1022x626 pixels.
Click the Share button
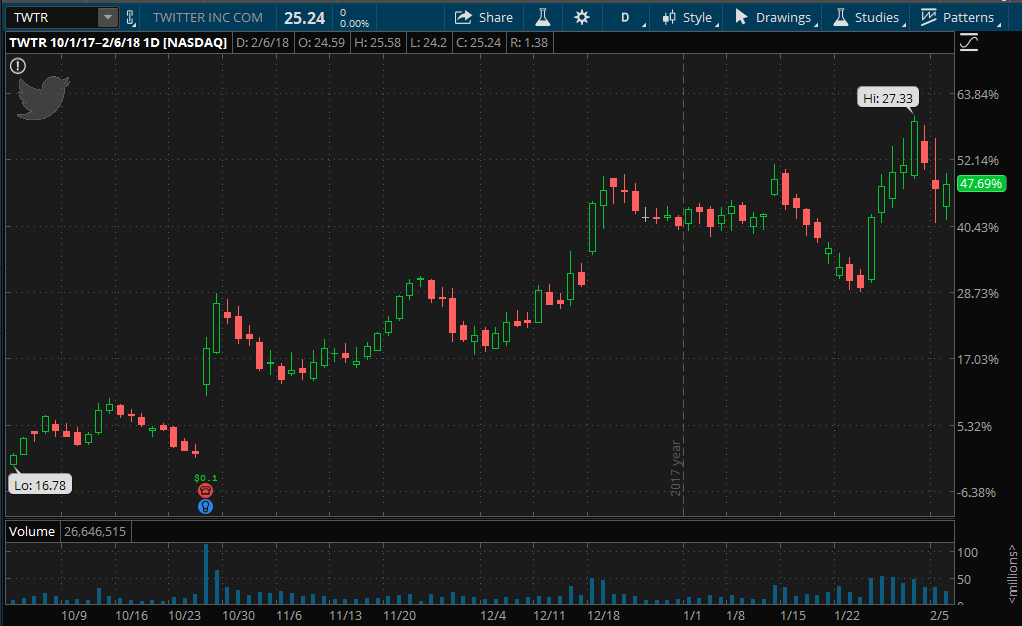click(484, 18)
